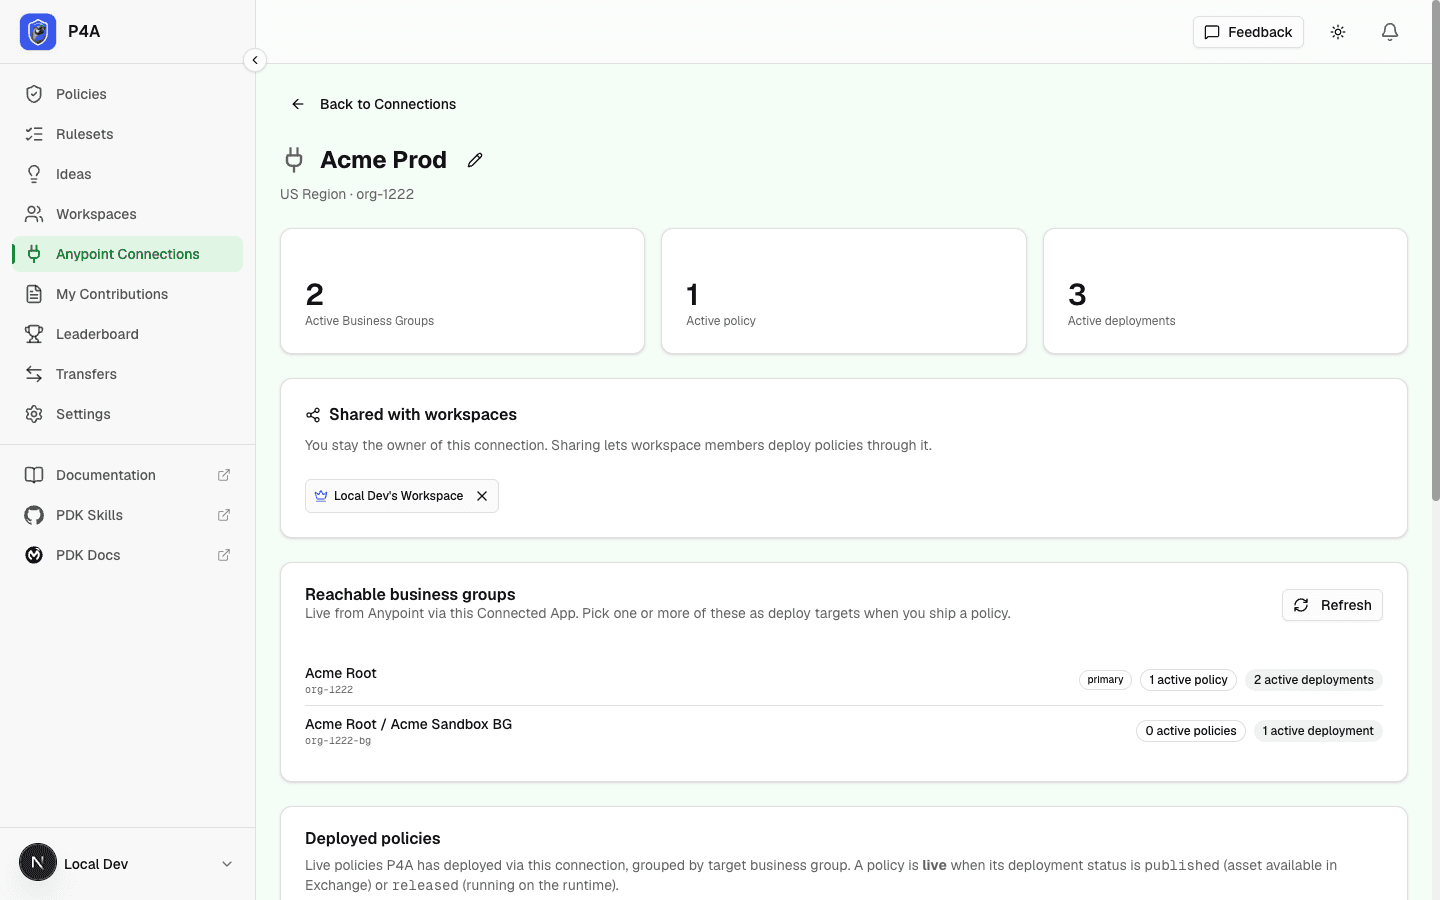This screenshot has width=1440, height=900.
Task: Click the '1 active deployment' badge
Action: (1318, 731)
